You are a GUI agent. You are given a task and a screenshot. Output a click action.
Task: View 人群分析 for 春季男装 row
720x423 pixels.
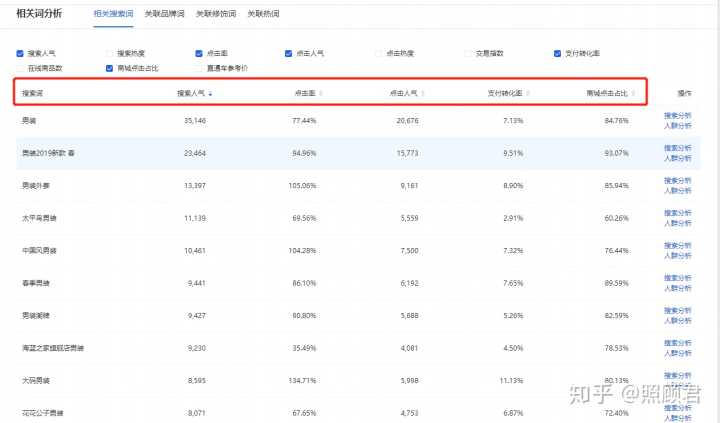point(677,289)
